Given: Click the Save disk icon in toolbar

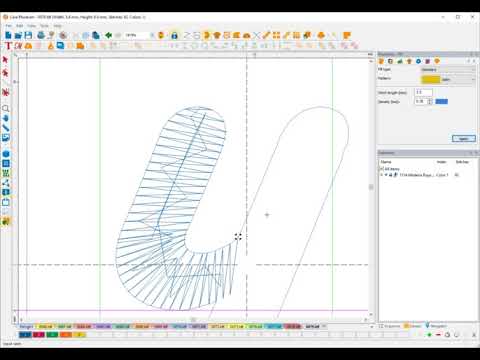Looking at the screenshot, I should click(28, 35).
